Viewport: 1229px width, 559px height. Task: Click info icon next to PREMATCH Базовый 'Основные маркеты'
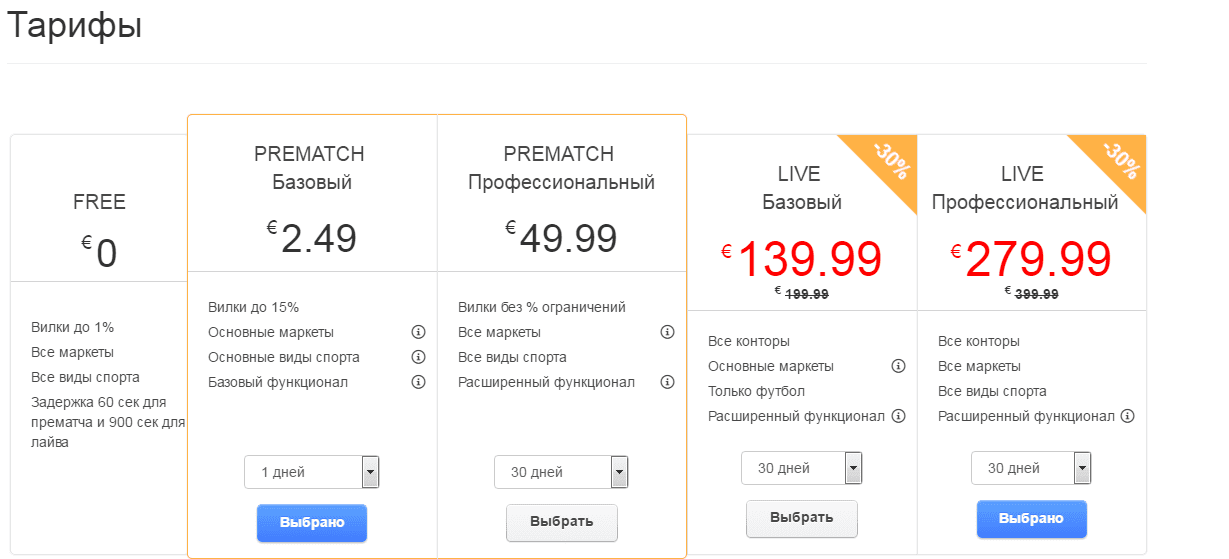pyautogui.click(x=418, y=332)
